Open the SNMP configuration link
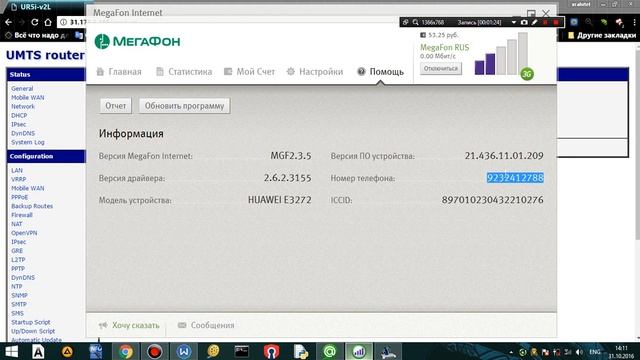 point(19,296)
